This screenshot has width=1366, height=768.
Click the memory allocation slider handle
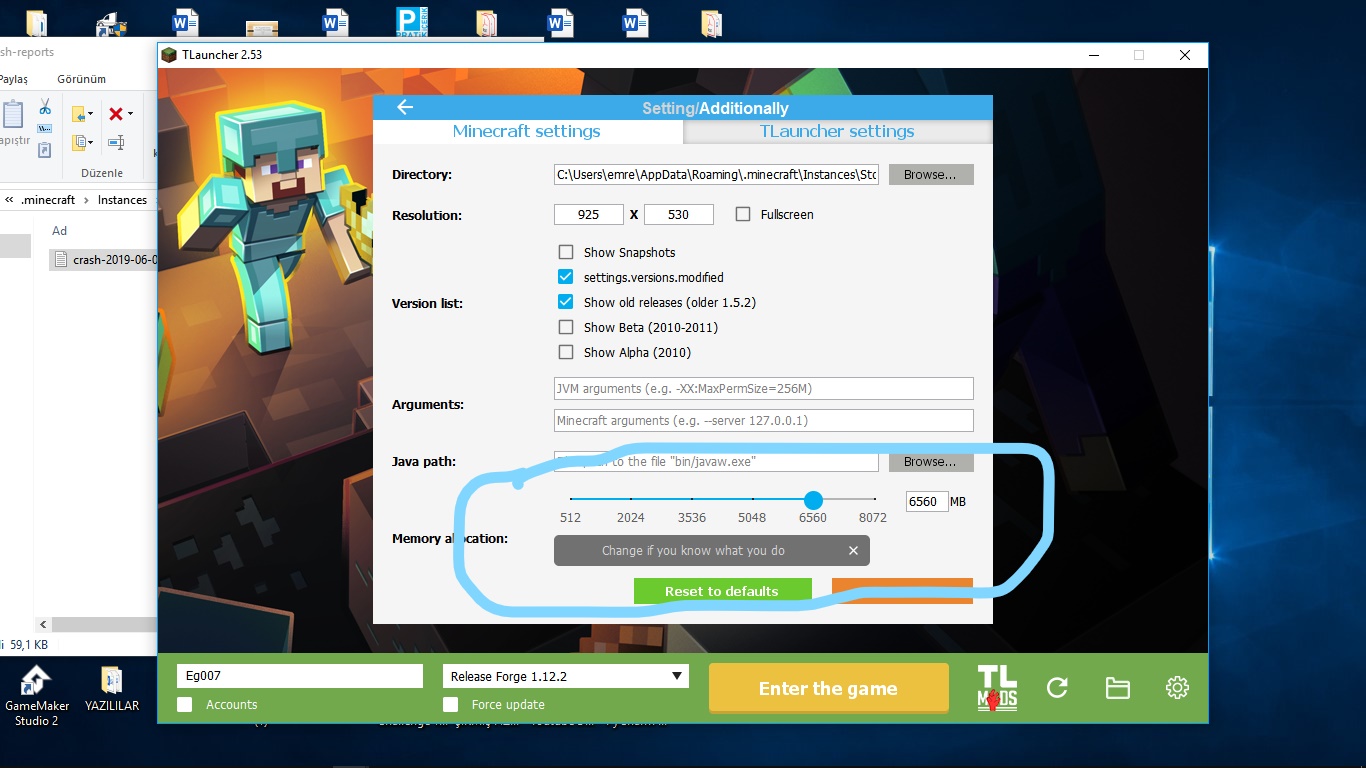tap(813, 499)
